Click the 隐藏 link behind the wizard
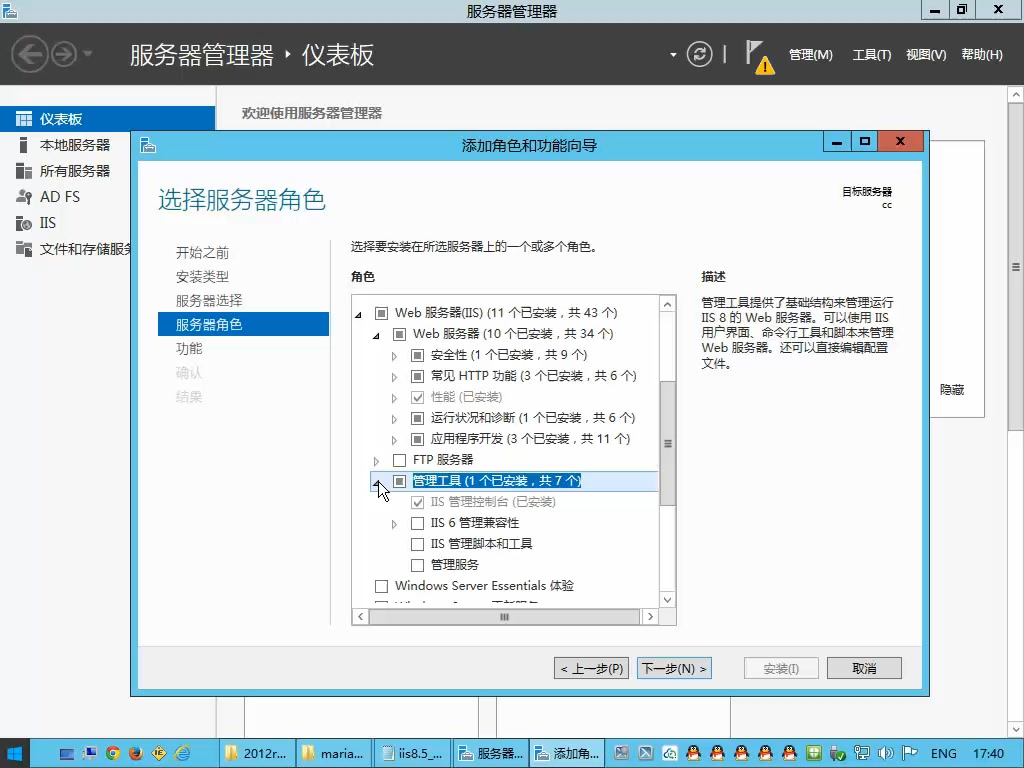Image resolution: width=1024 pixels, height=768 pixels. point(952,390)
